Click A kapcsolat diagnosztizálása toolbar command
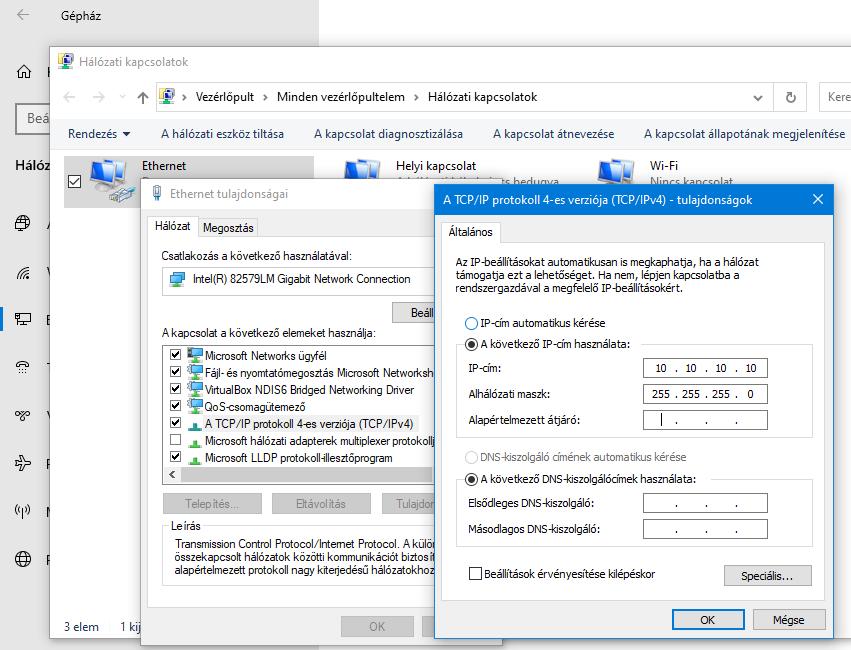Viewport: 851px width, 650px height. coord(388,134)
